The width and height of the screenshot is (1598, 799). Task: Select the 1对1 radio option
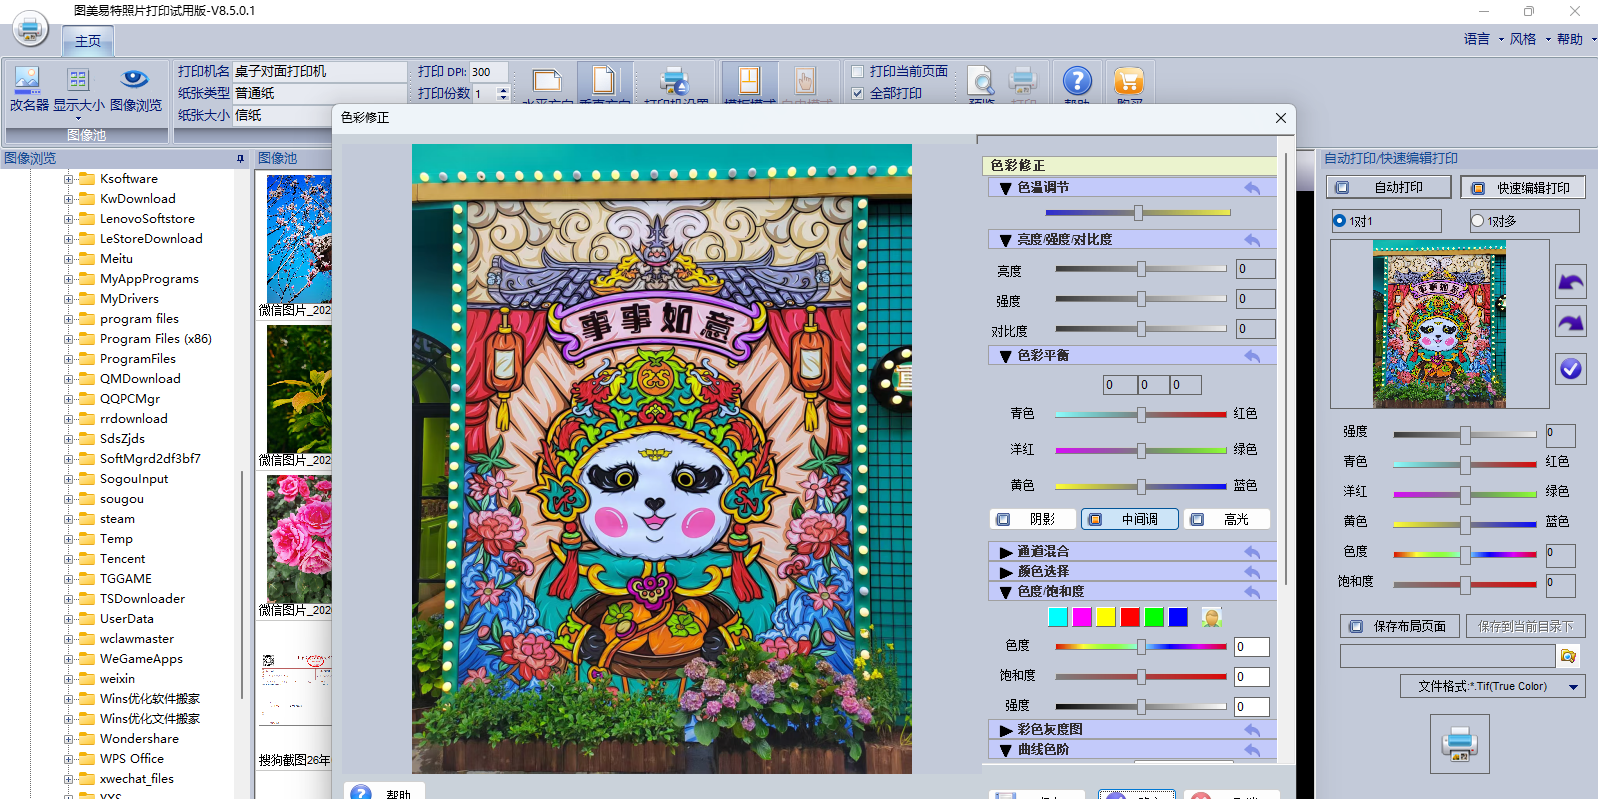click(x=1340, y=221)
